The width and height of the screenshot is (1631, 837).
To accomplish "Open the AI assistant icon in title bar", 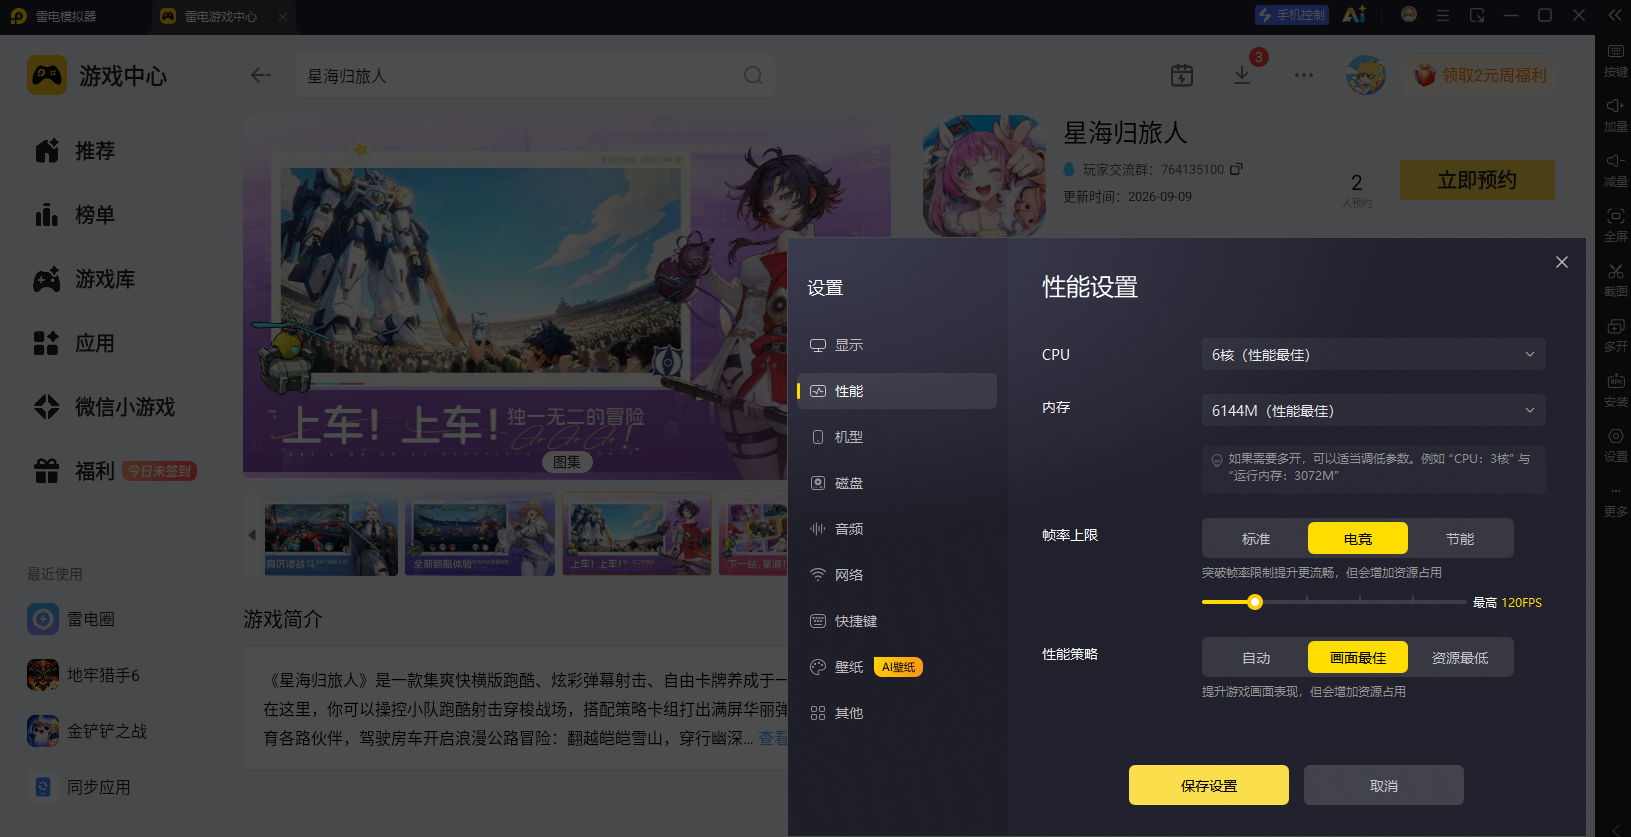I will [x=1354, y=15].
